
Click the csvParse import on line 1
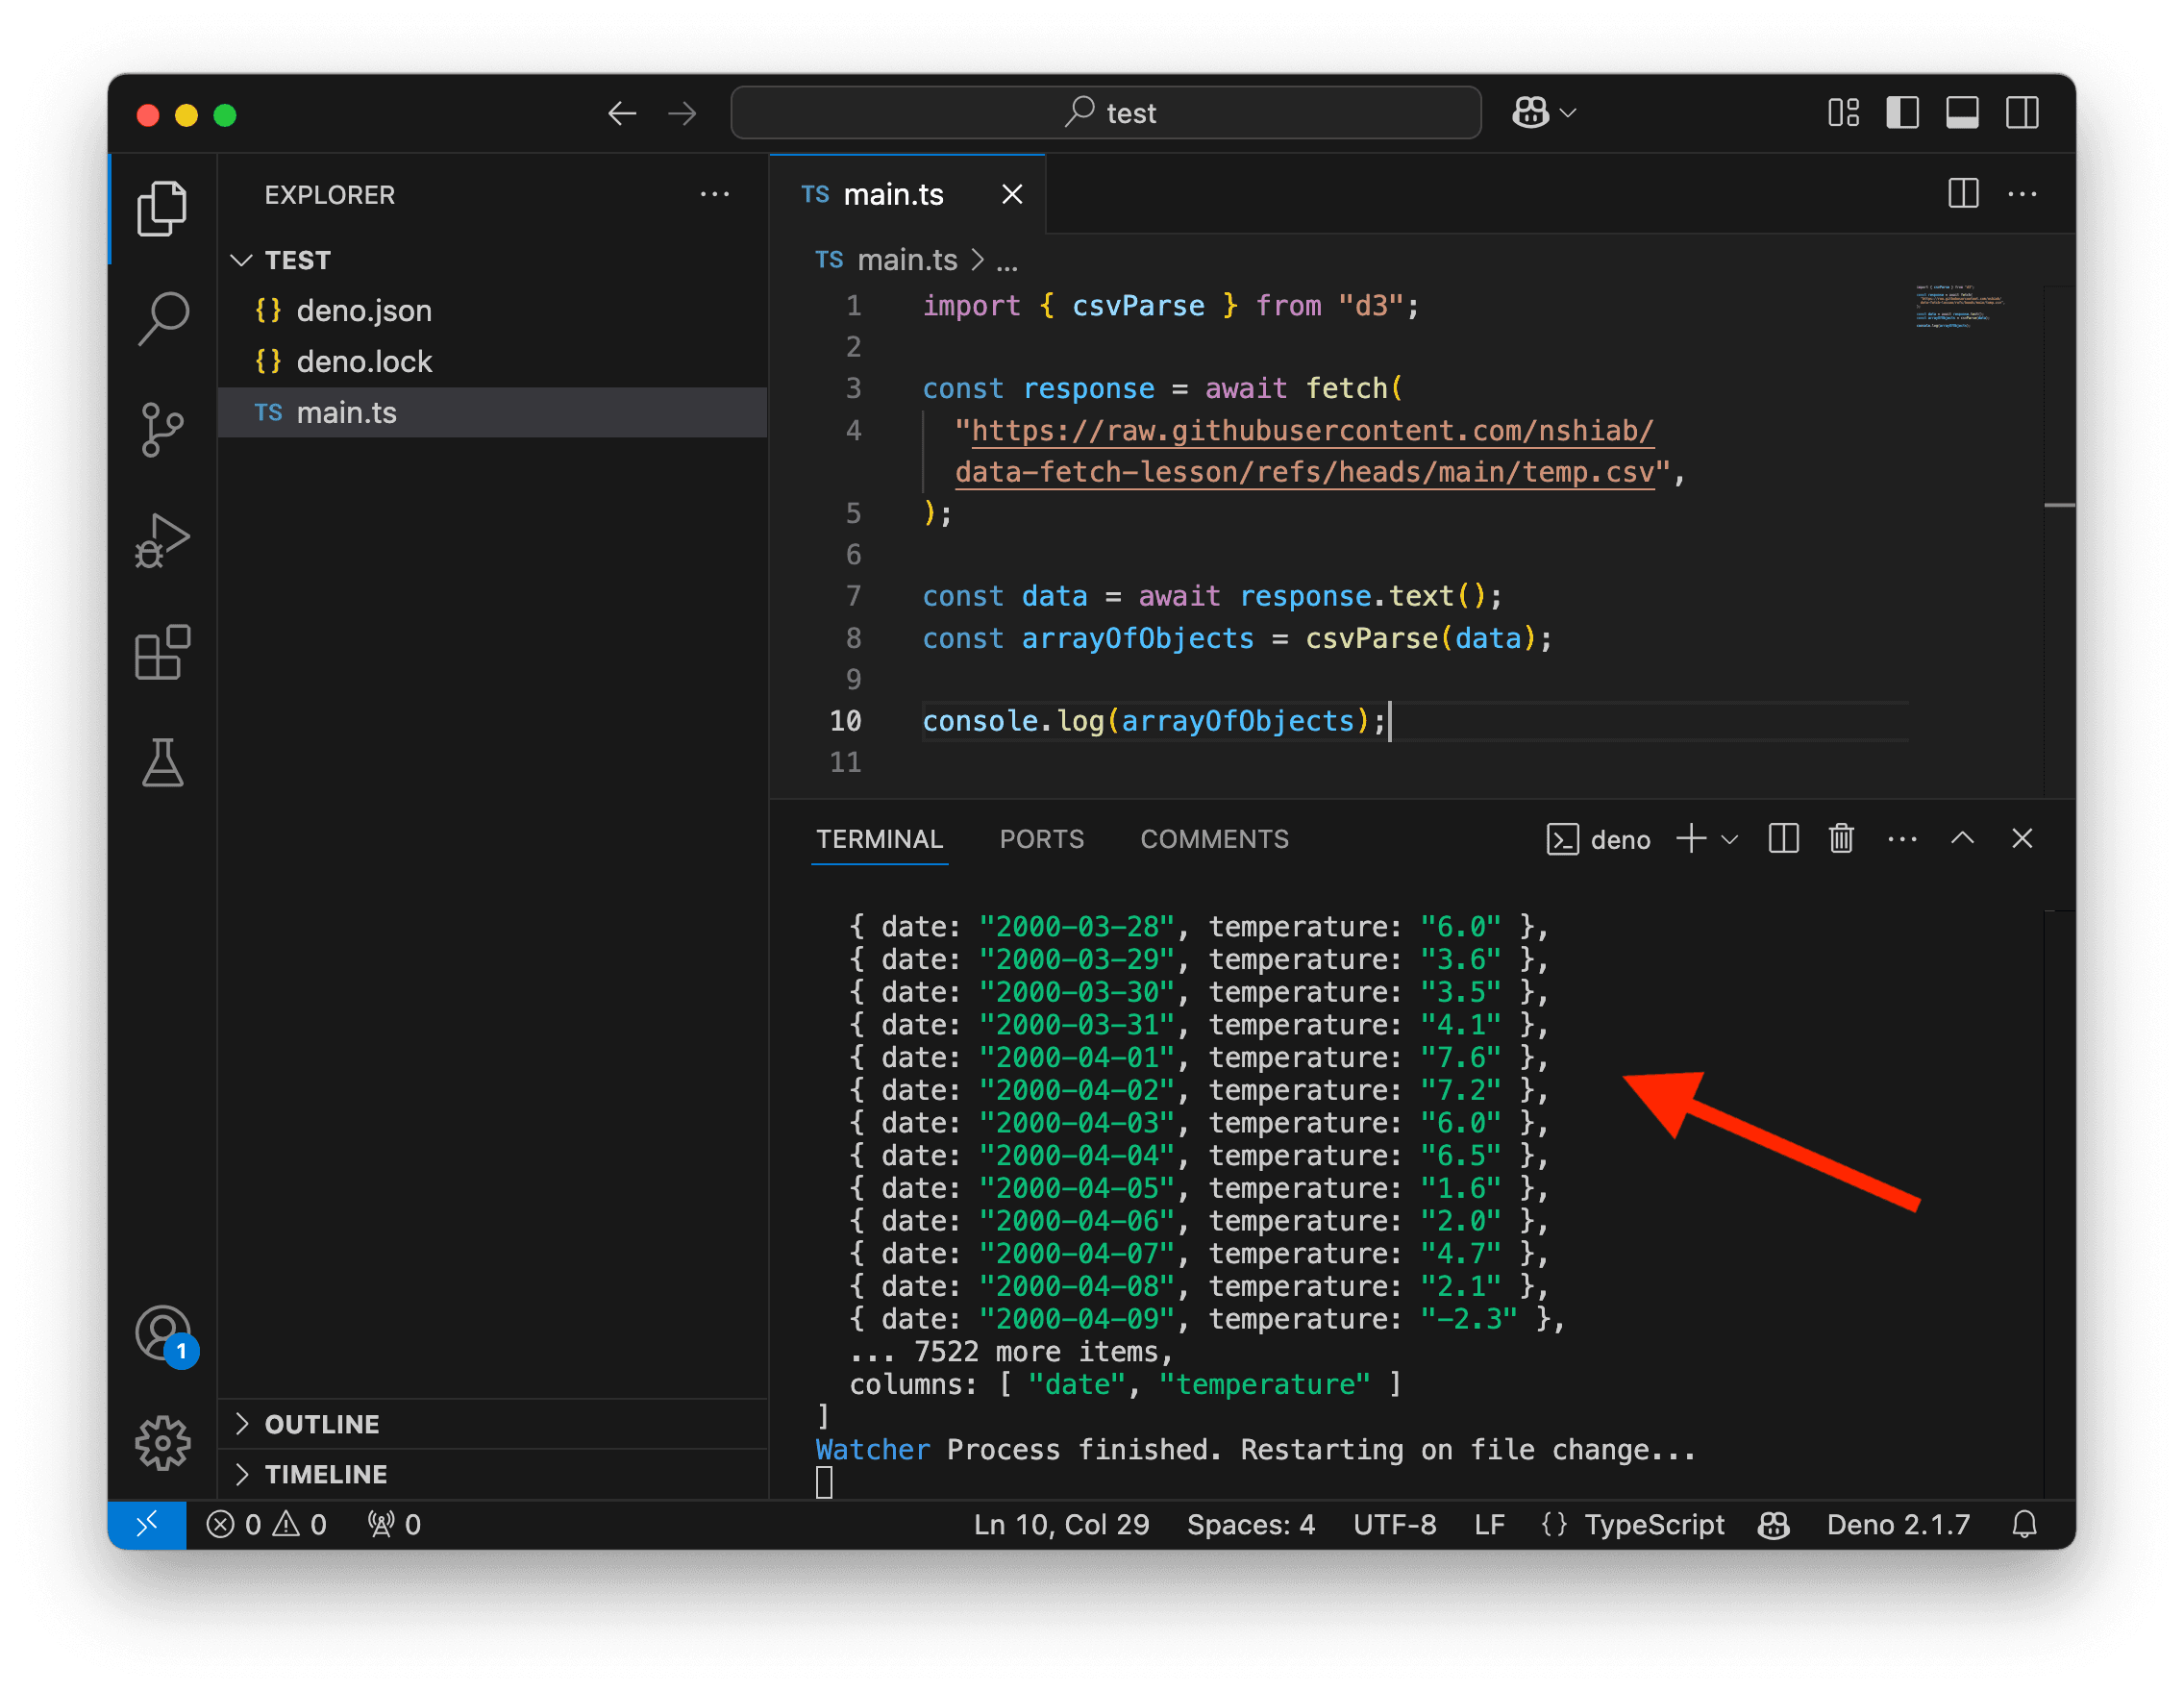click(x=1138, y=305)
